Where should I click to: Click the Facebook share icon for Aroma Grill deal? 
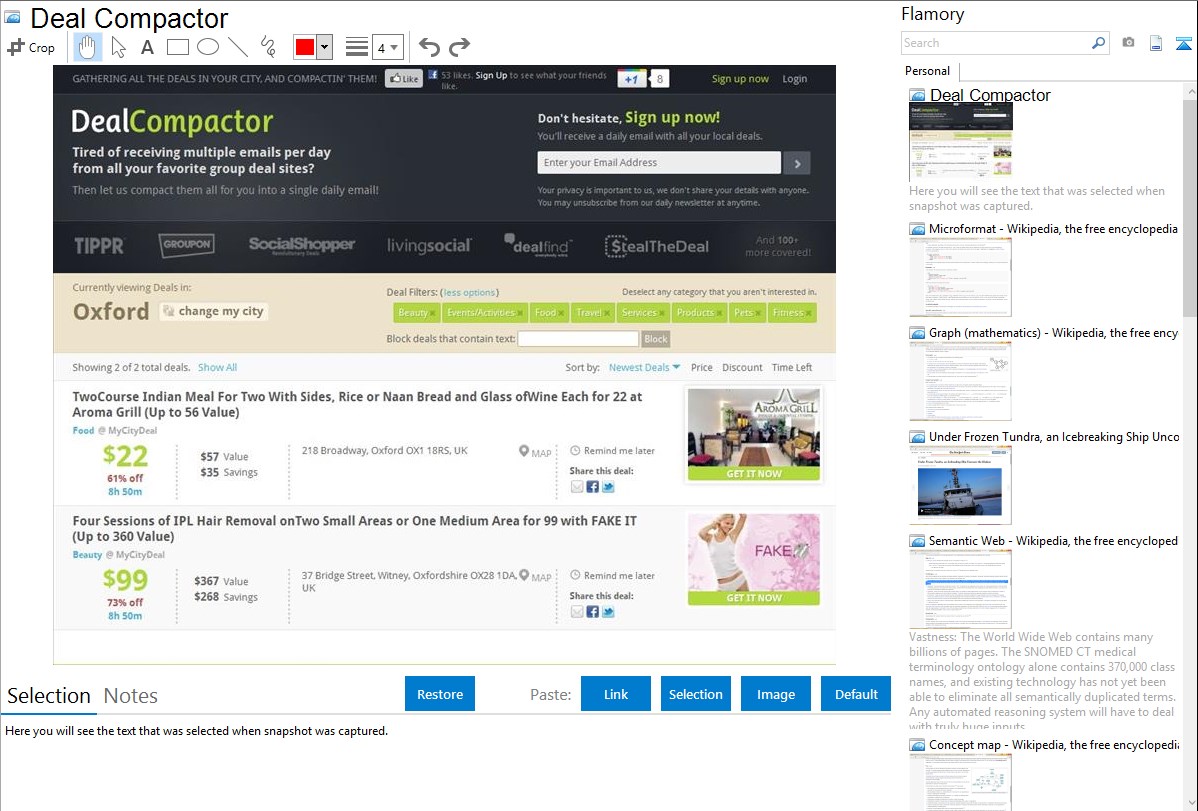(x=593, y=487)
